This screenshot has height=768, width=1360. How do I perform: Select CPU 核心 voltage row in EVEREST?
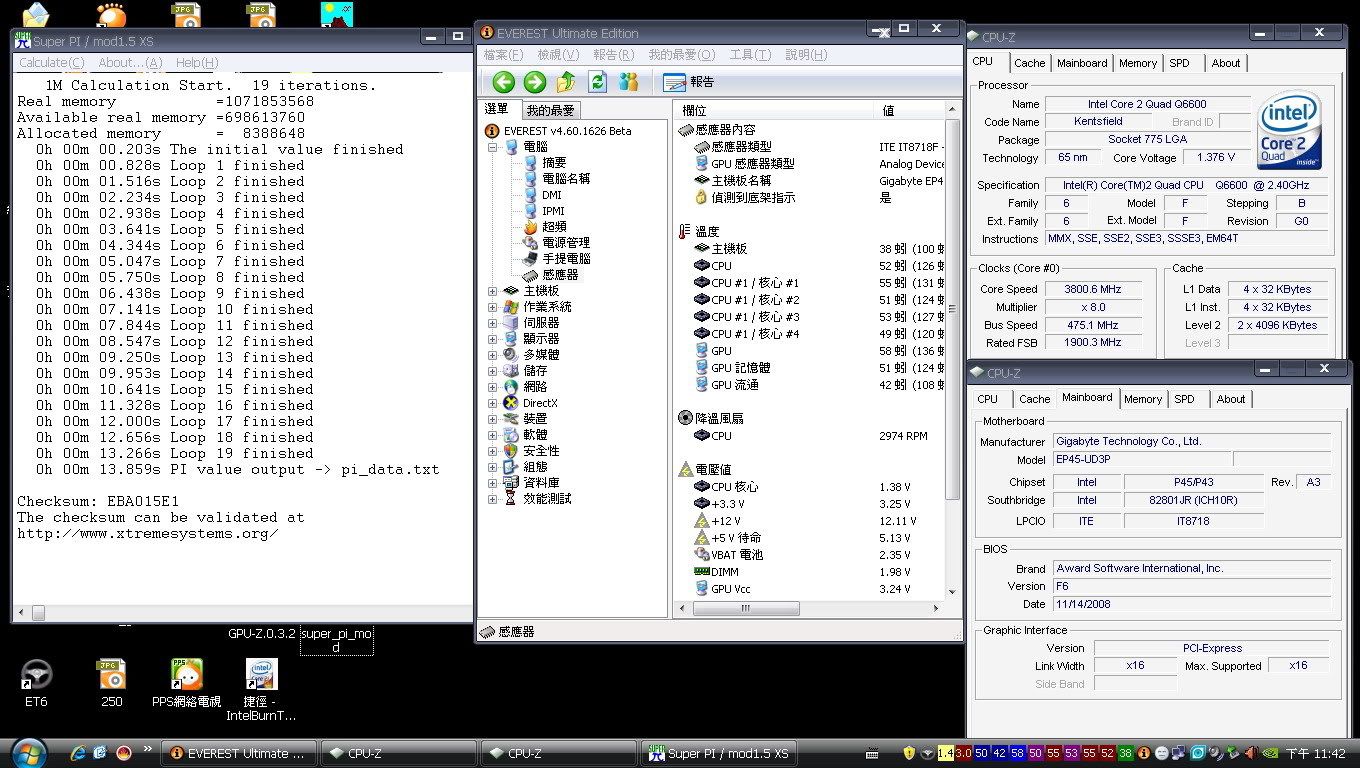pos(810,487)
